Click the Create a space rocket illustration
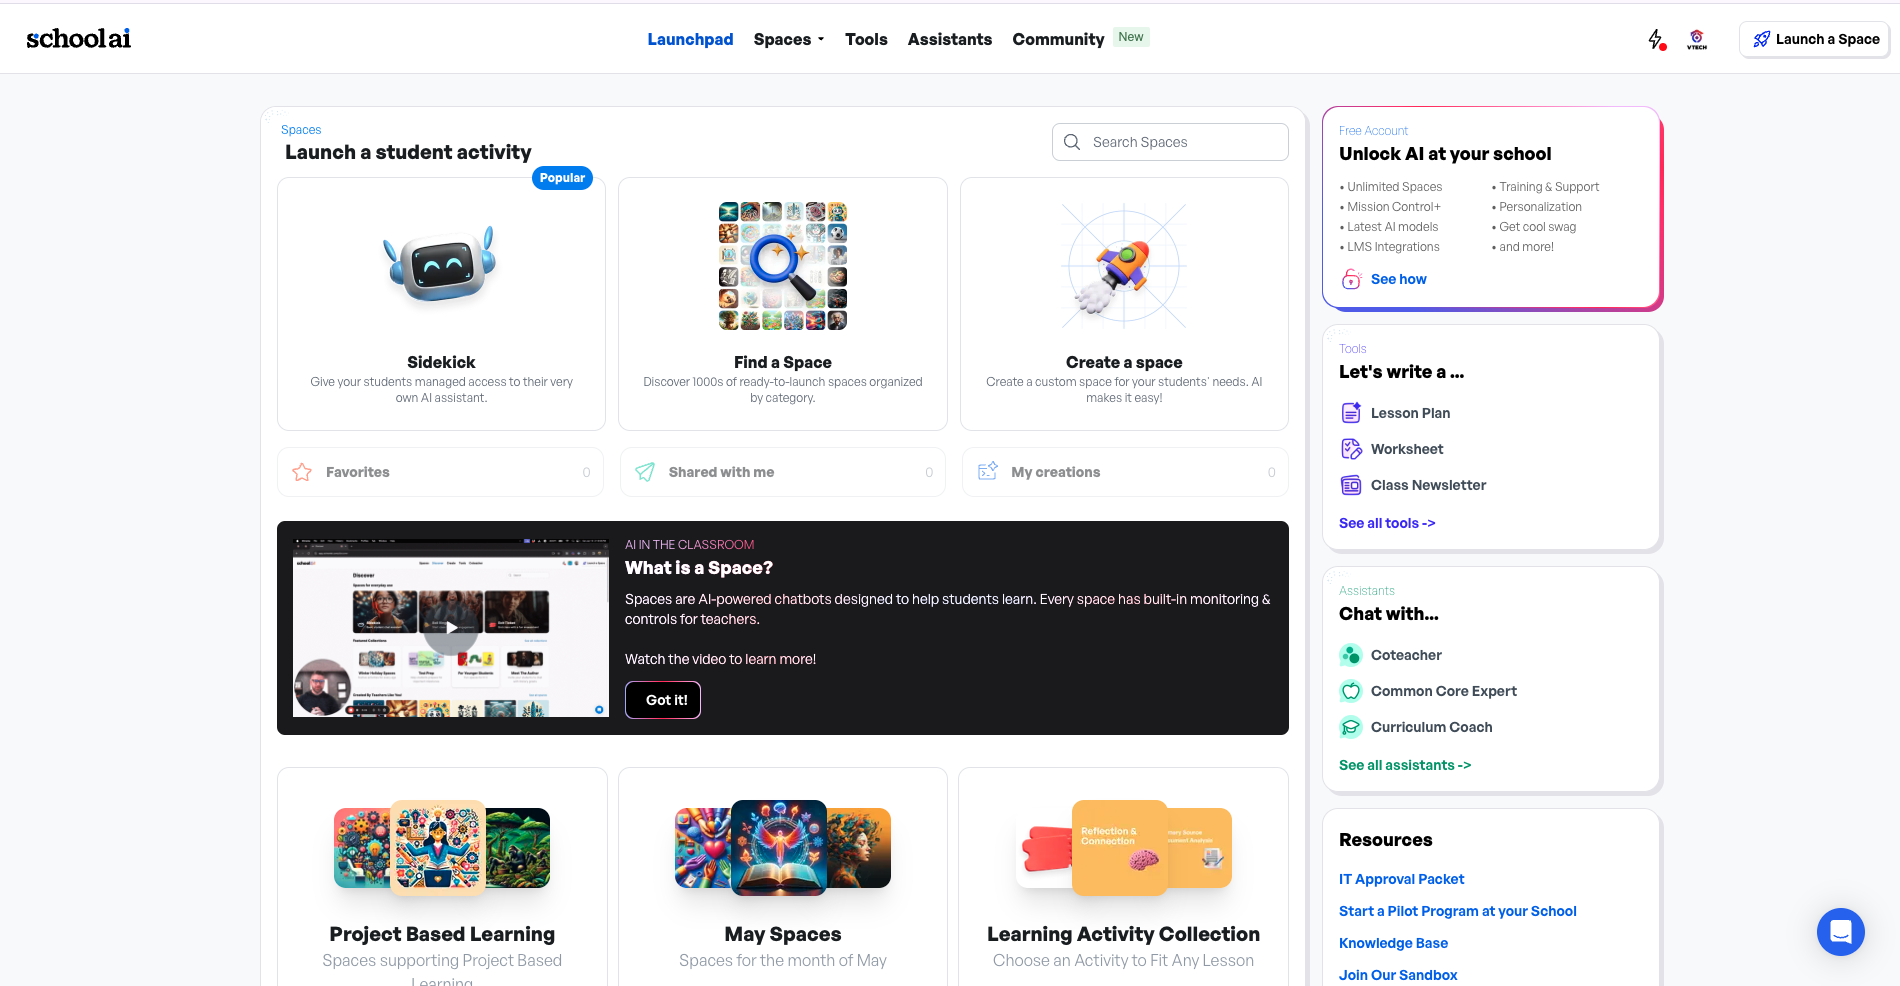The width and height of the screenshot is (1900, 986). [1124, 267]
